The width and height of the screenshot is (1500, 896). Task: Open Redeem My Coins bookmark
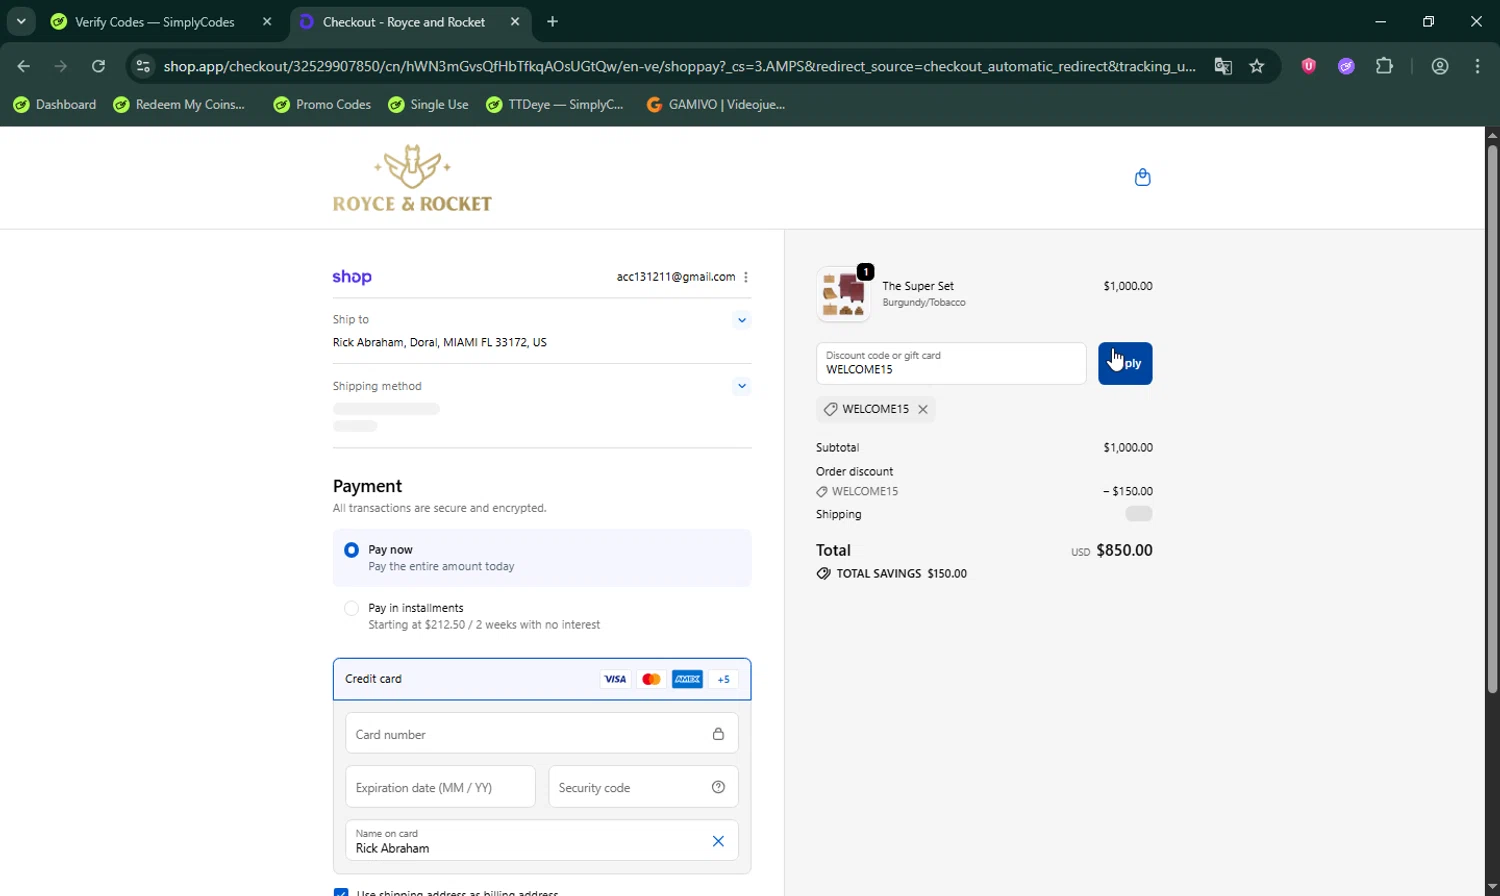tap(179, 104)
